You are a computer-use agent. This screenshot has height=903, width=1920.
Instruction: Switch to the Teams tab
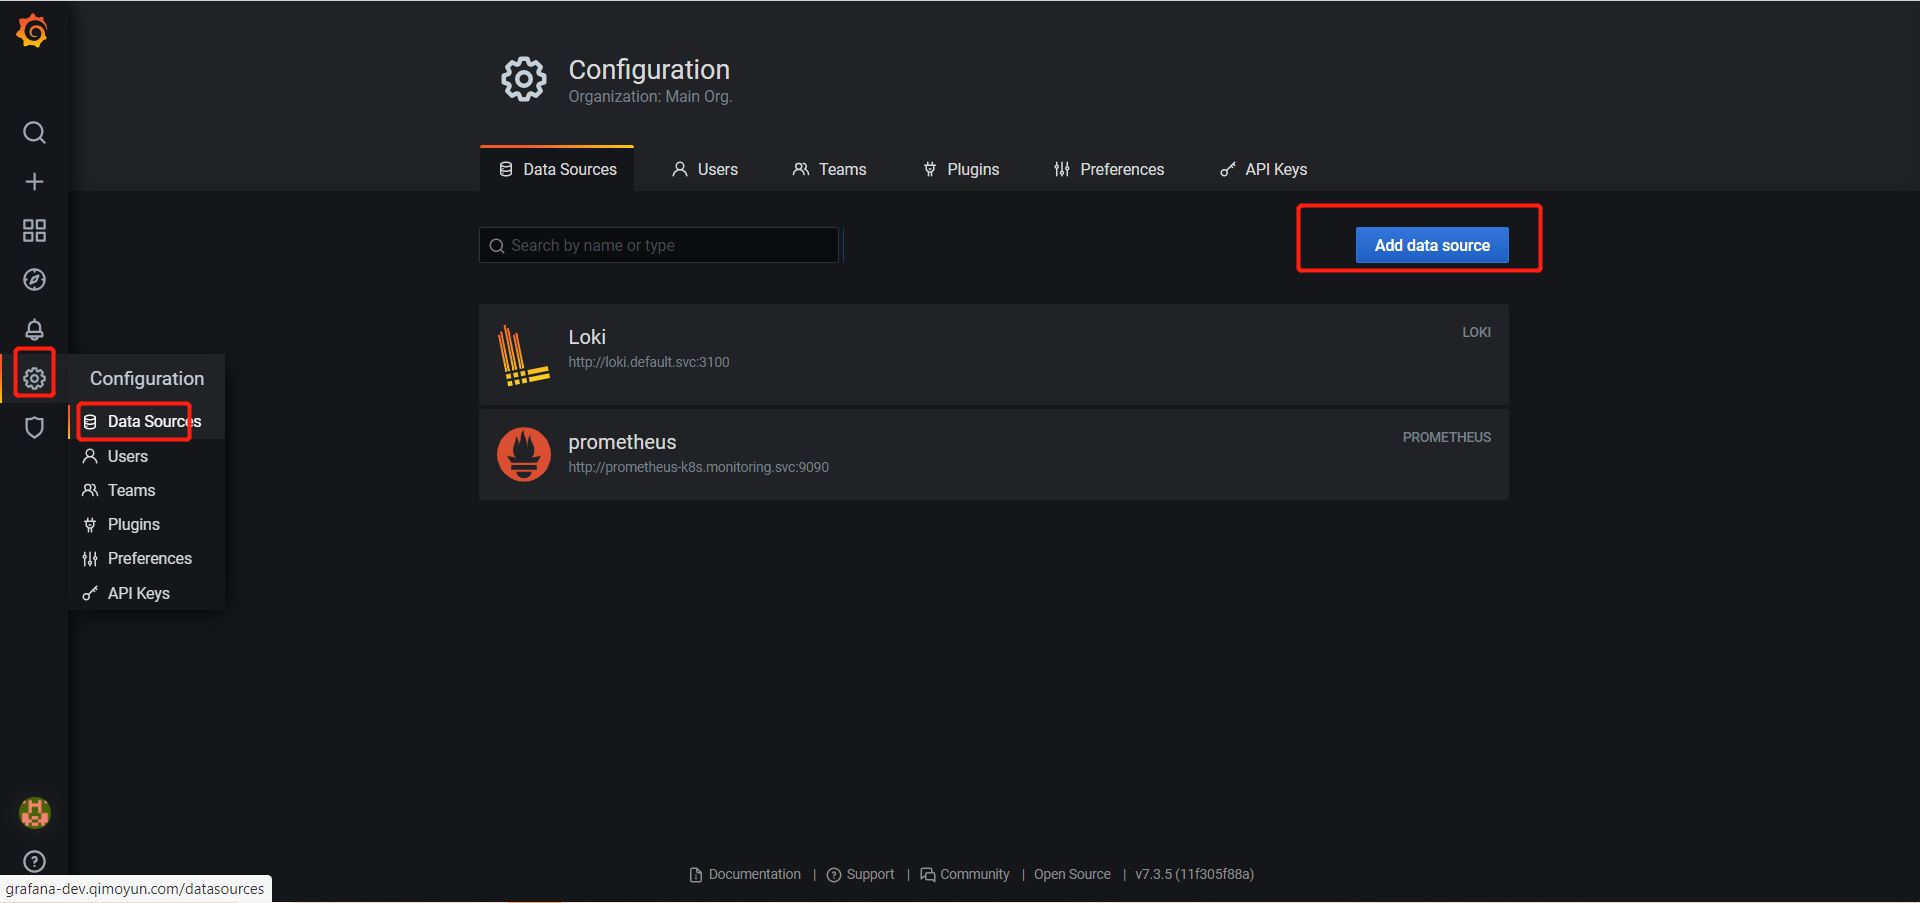coord(829,169)
